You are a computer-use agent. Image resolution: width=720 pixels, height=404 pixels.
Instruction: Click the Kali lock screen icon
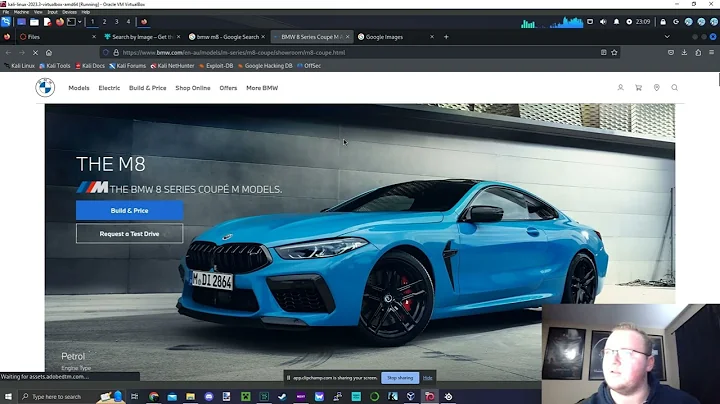(x=663, y=22)
